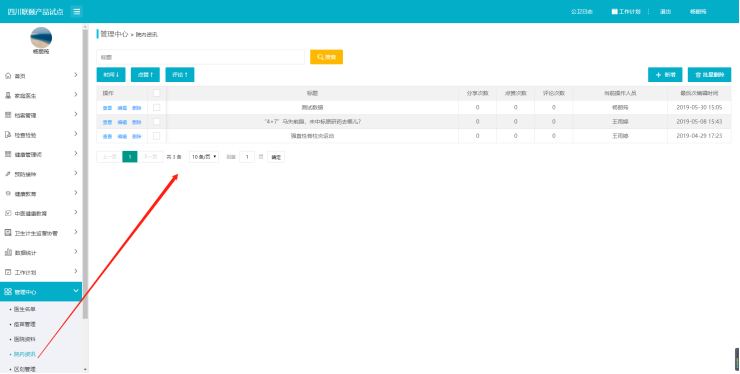Click 编辑 for the 测试数据 row
This screenshot has height=374, width=740.
[122, 108]
